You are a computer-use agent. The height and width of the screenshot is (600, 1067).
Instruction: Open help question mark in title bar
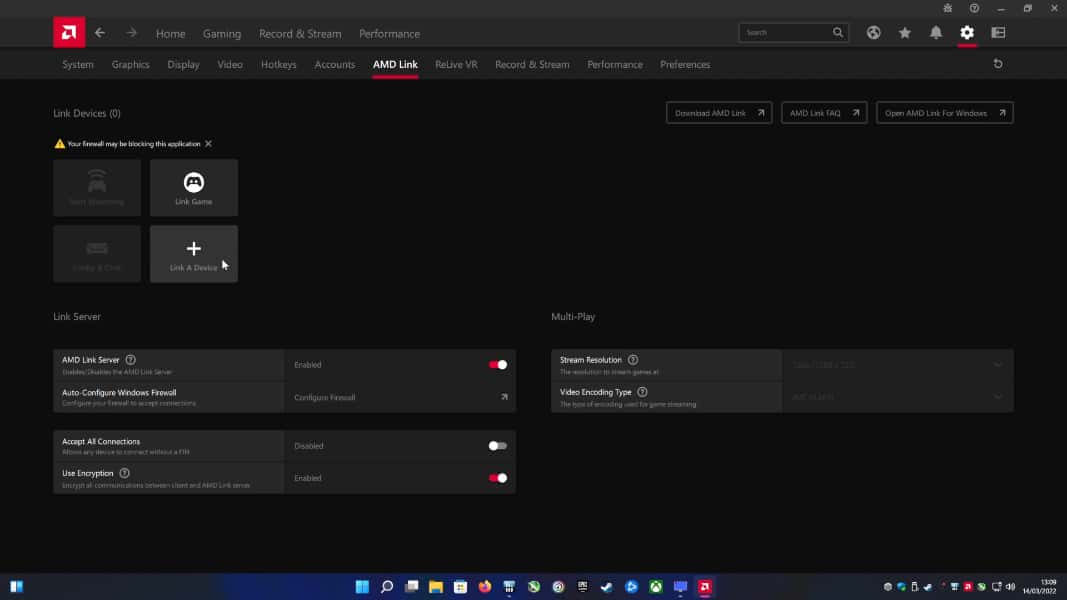[974, 8]
